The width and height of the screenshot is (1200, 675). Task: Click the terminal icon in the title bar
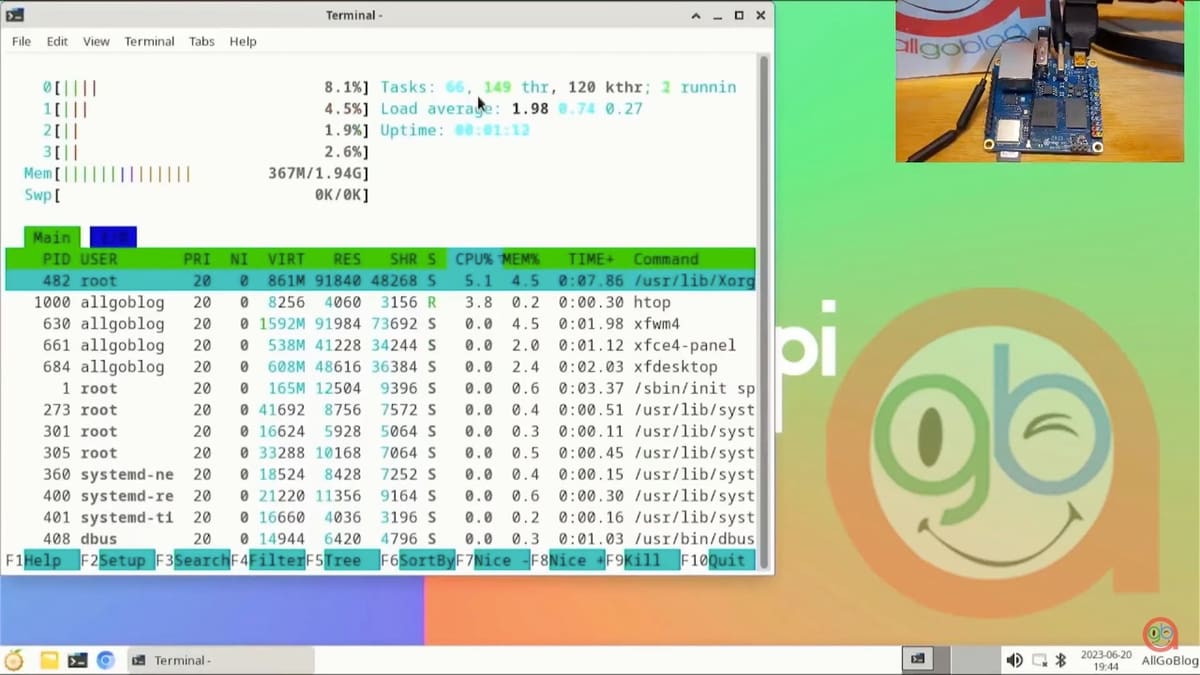(15, 15)
